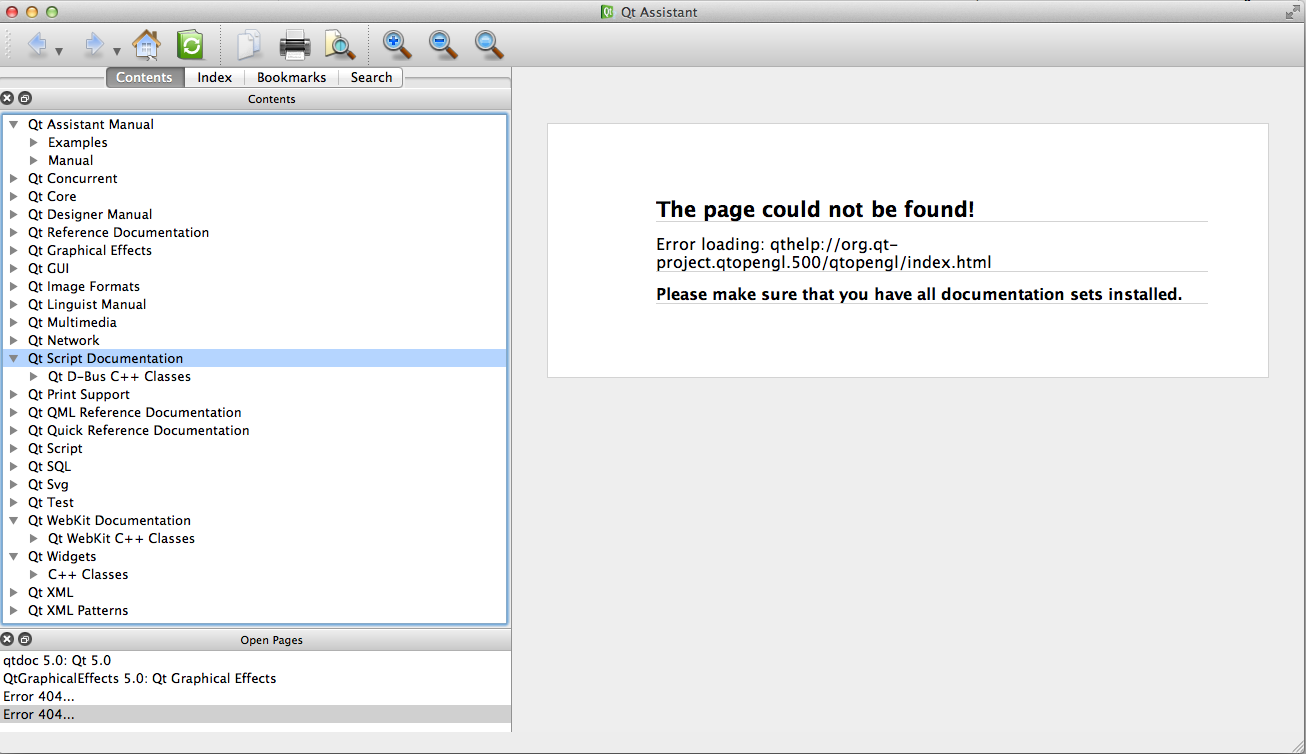Click the Find in text icon
Viewport: 1306px width, 754px height.
coord(340,45)
